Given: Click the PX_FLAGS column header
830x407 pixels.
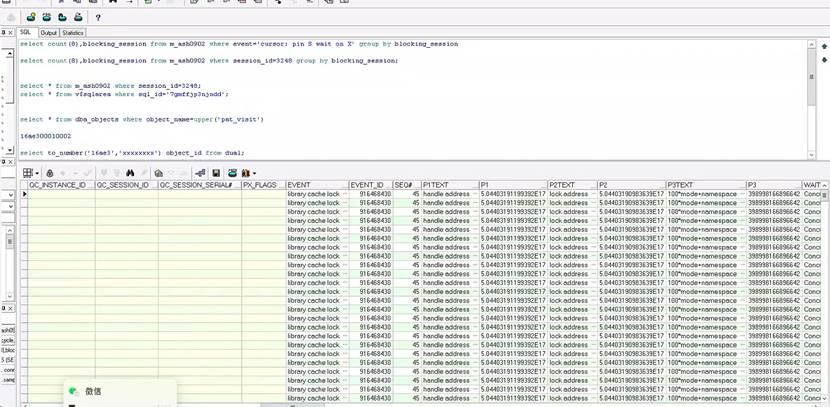Looking at the screenshot, I should [263, 185].
